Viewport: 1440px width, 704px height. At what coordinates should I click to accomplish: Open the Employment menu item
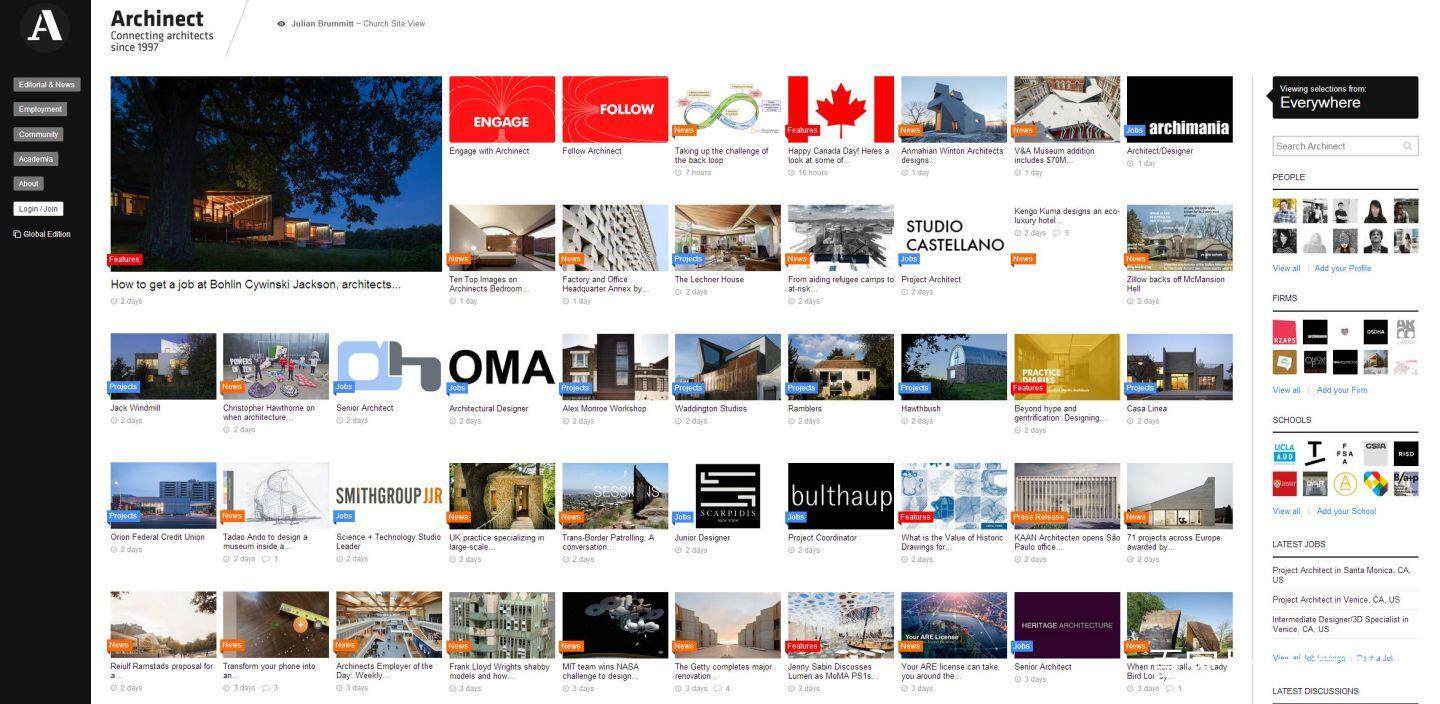(40, 110)
